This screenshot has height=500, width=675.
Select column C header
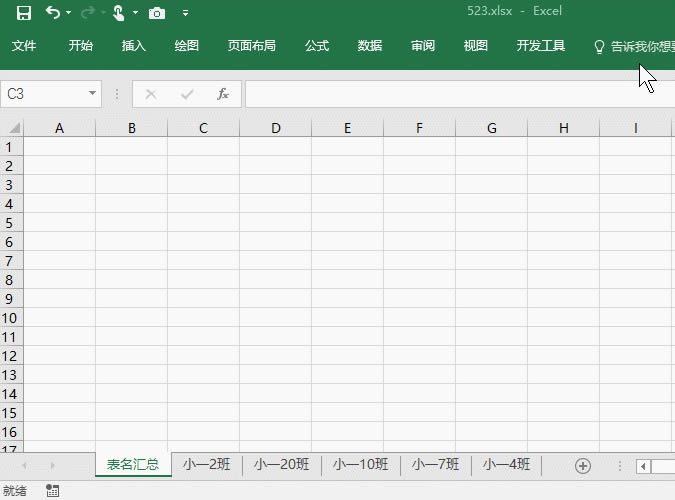point(203,128)
